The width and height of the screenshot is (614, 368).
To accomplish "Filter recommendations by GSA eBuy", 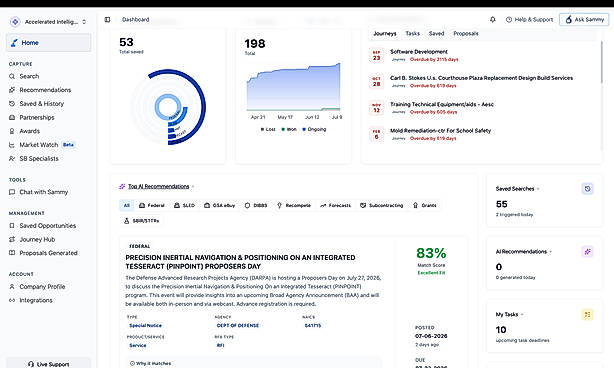I will tap(220, 205).
